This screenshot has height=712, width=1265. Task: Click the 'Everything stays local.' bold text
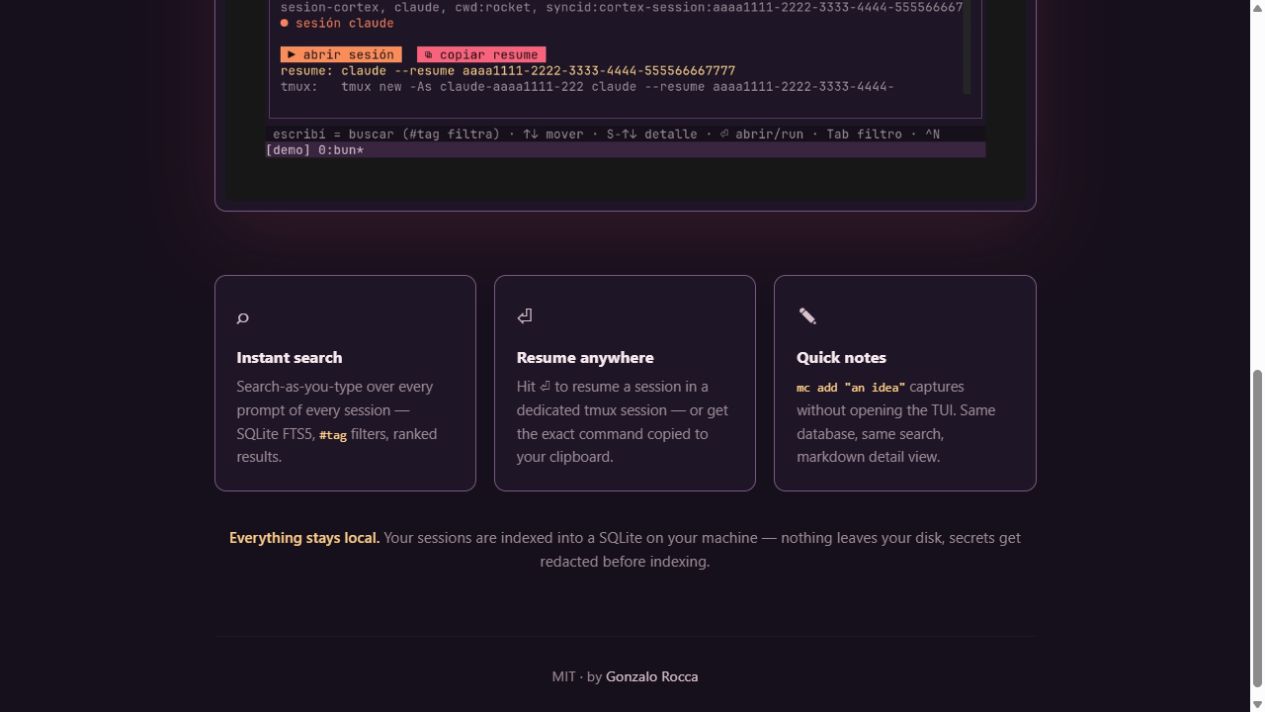click(304, 538)
